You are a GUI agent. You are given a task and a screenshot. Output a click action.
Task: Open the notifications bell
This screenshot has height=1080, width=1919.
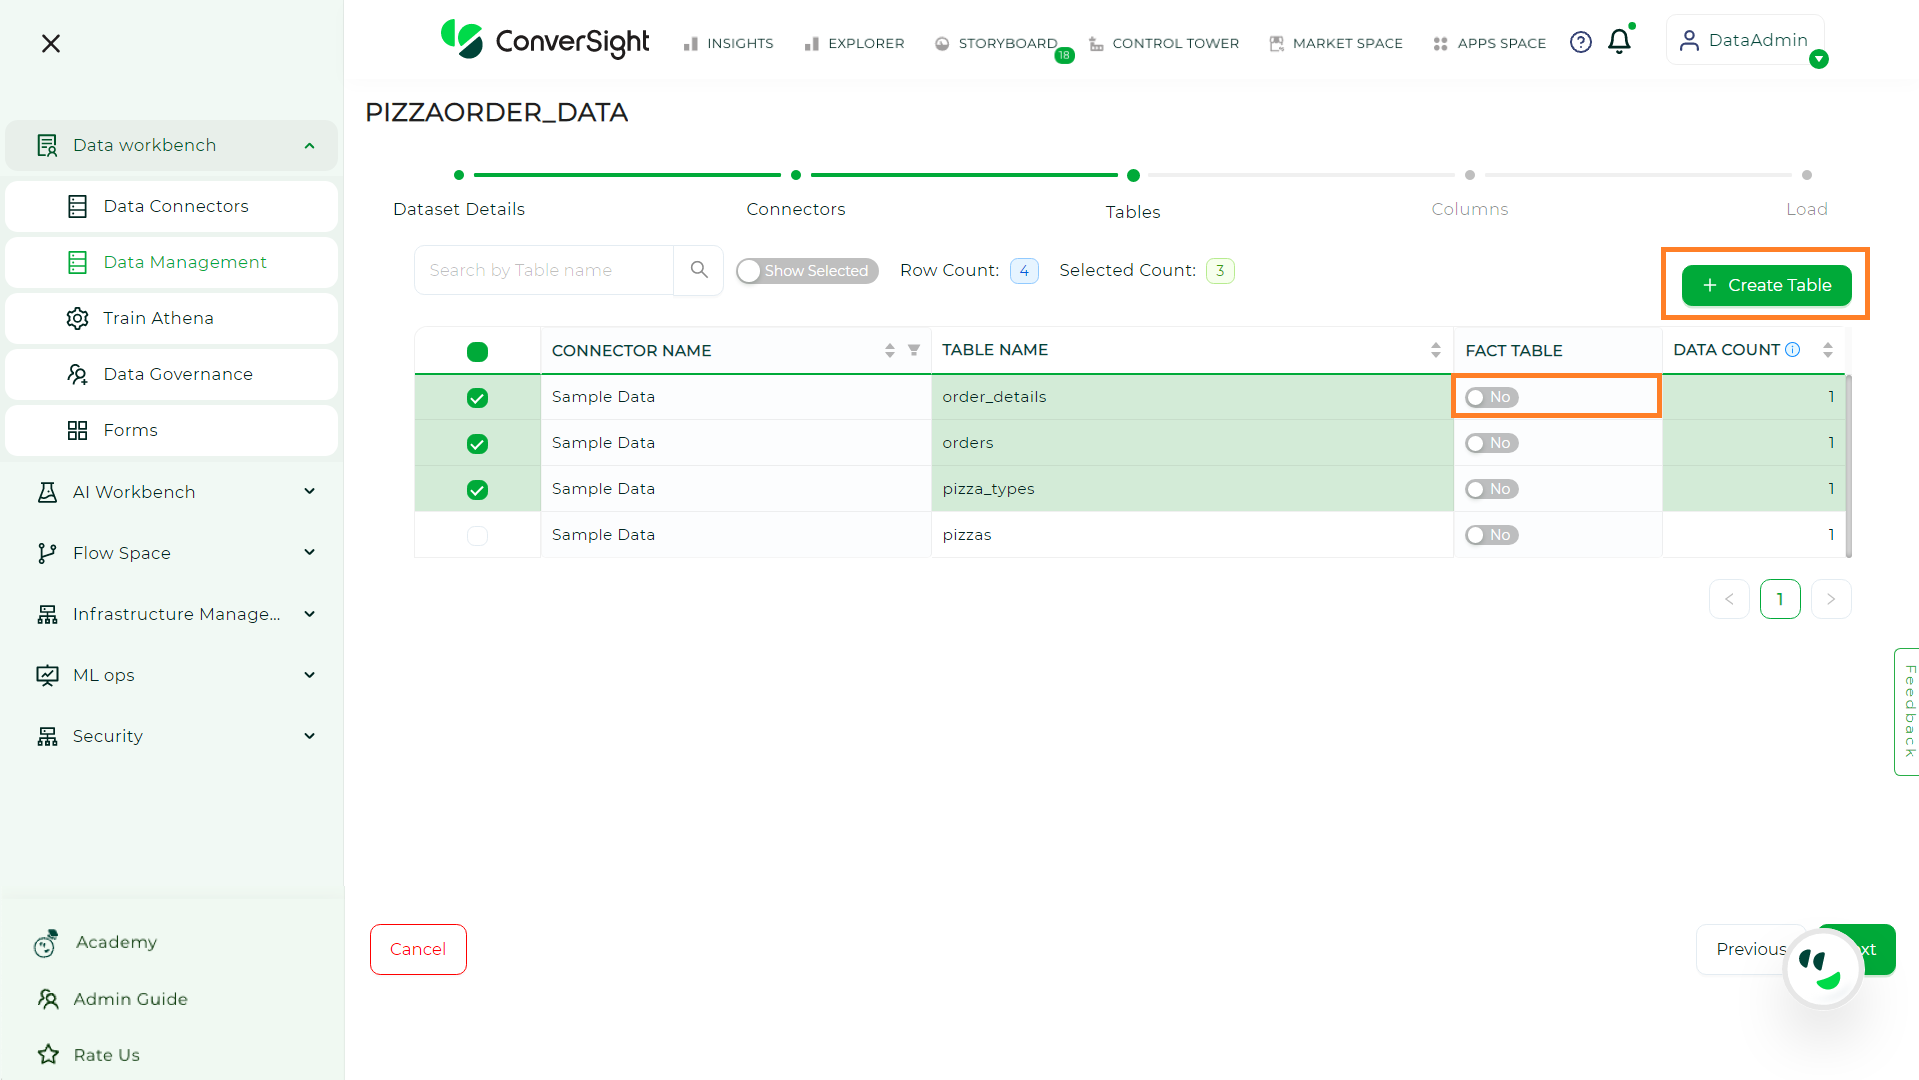point(1619,41)
